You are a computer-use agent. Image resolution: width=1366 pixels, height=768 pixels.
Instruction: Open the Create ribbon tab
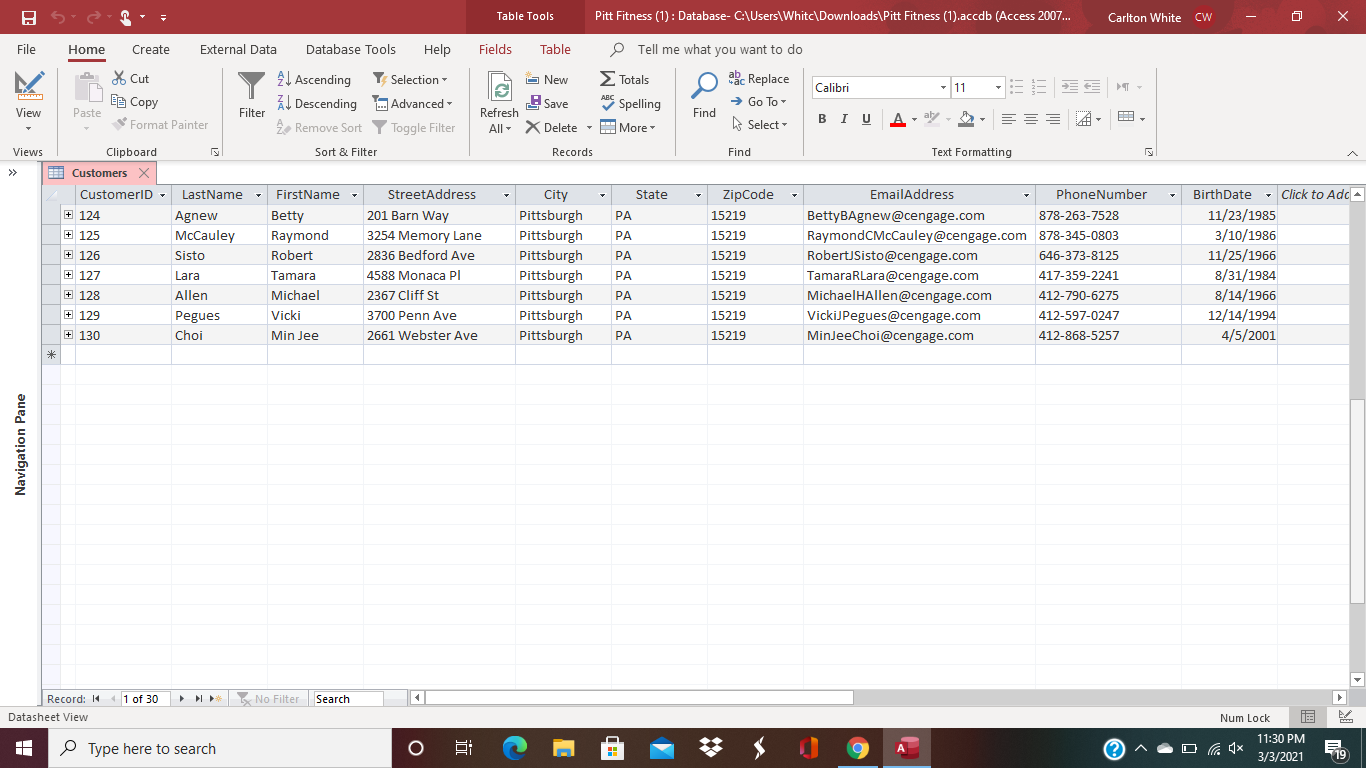151,49
